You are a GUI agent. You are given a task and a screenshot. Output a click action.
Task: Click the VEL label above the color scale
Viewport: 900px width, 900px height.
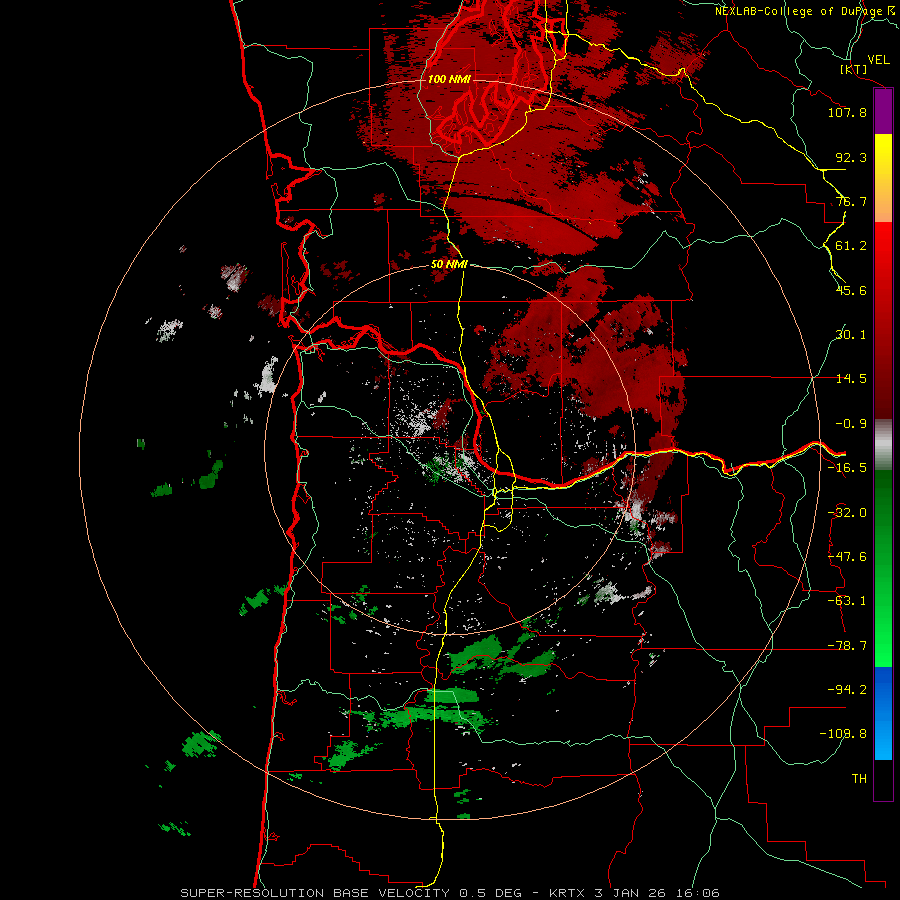(878, 60)
